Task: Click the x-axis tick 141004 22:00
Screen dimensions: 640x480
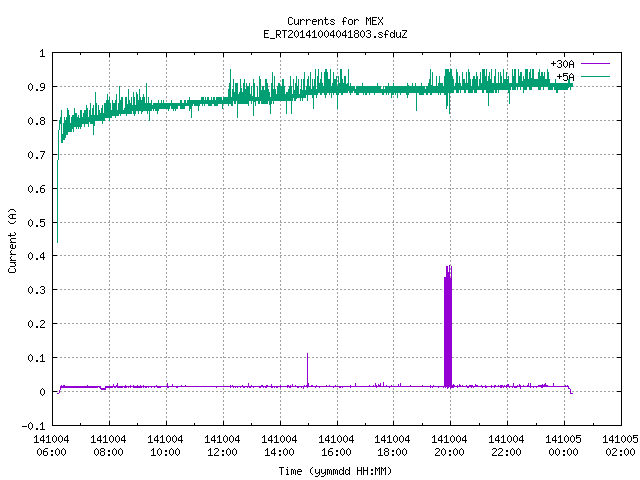Action: 507,446
